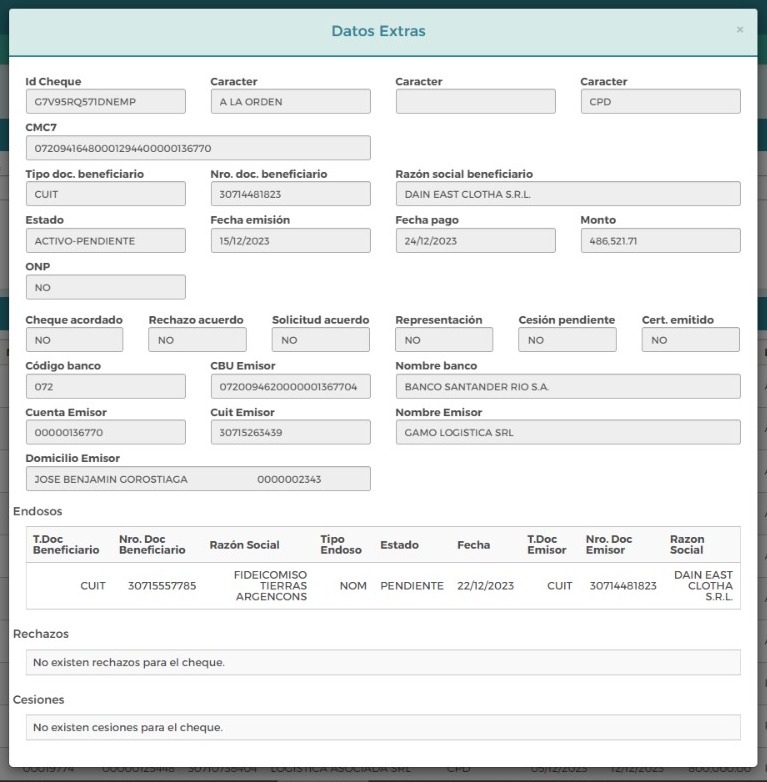Click the CMC7 number field
Image resolution: width=767 pixels, height=782 pixels.
coord(198,148)
